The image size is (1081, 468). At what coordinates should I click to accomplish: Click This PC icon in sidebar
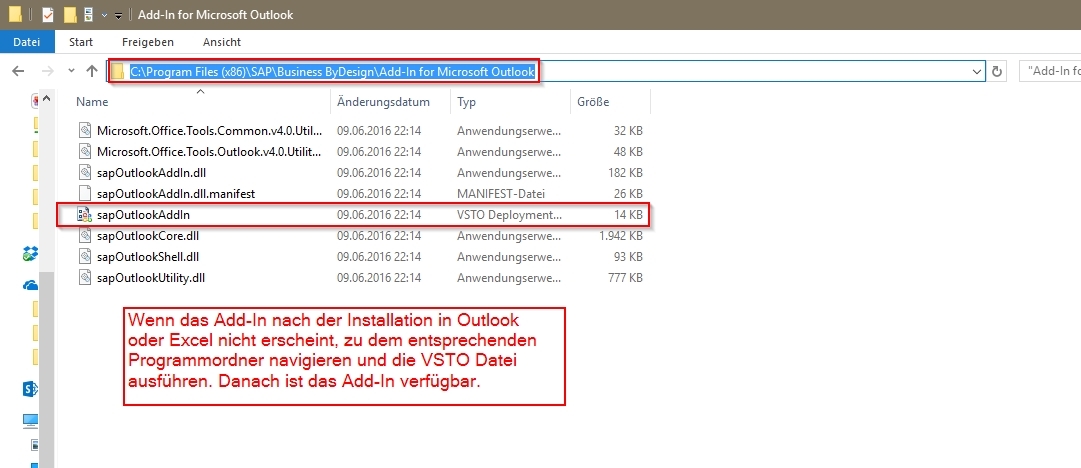point(30,421)
